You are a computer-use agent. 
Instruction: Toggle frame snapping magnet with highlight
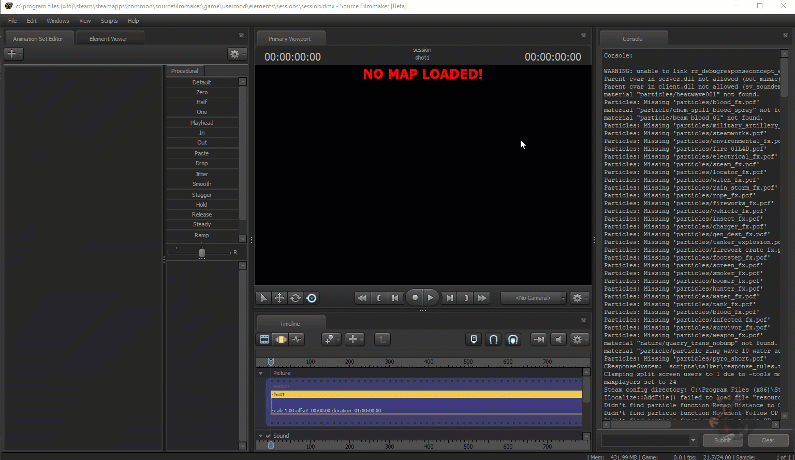[x=513, y=339]
